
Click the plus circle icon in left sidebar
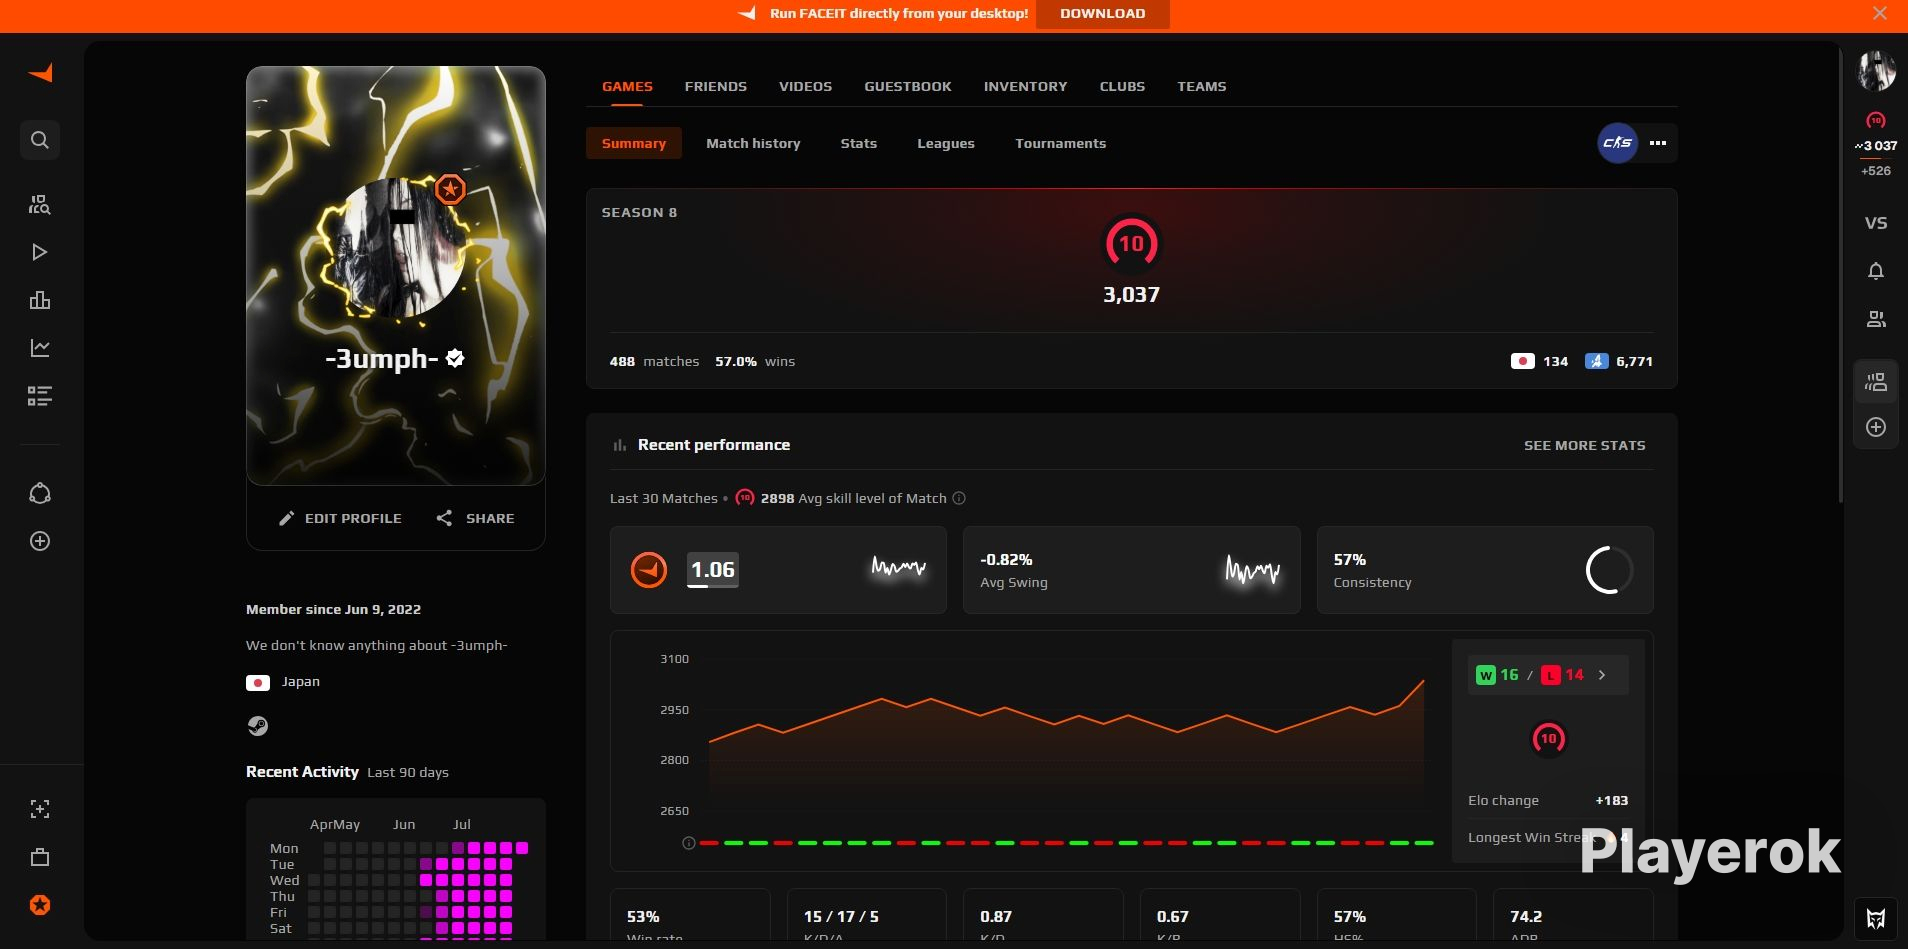click(40, 541)
